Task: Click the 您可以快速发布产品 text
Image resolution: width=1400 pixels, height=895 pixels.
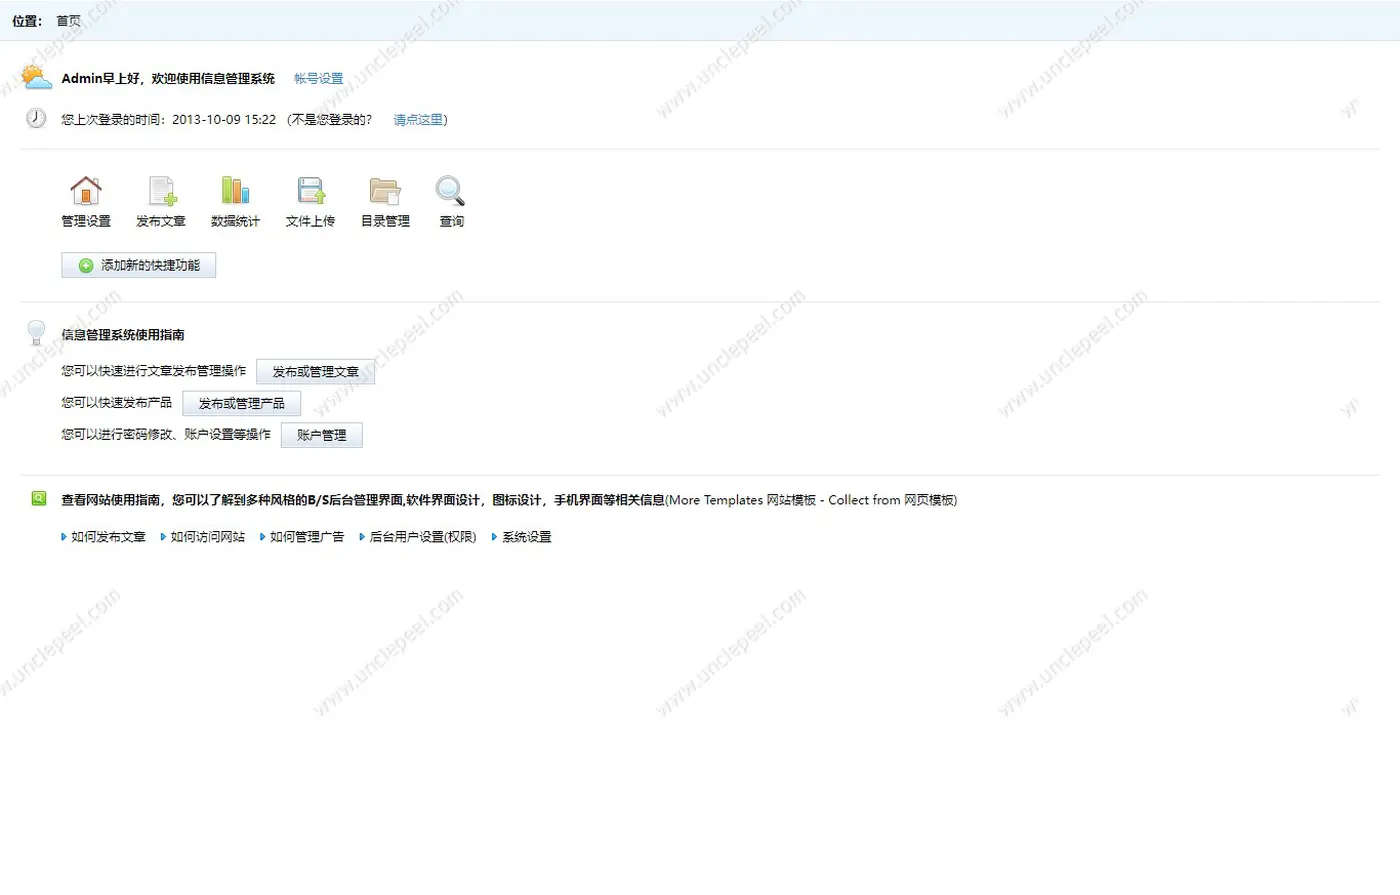Action: (116, 402)
